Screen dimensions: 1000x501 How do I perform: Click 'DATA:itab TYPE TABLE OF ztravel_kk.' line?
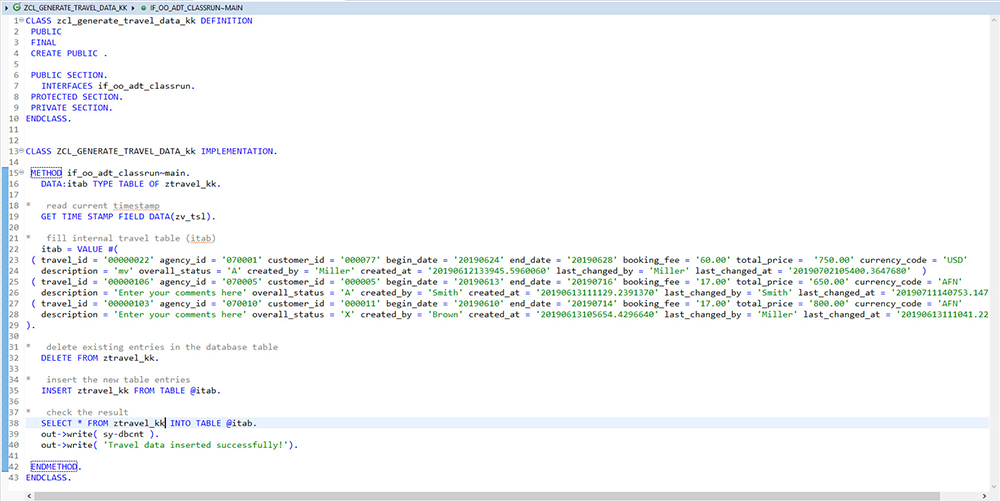[131, 184]
